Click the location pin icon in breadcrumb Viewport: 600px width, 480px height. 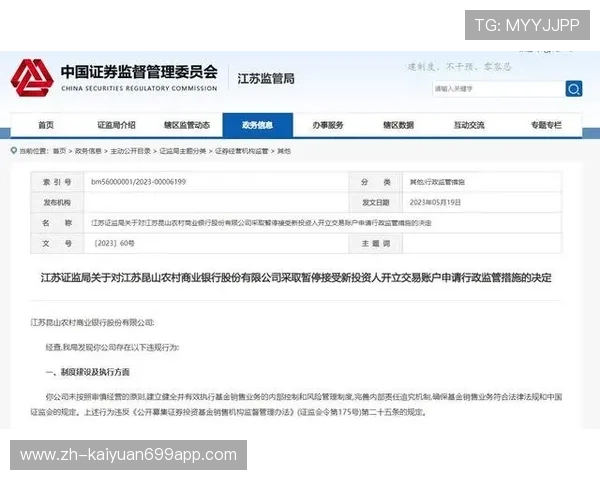14,151
